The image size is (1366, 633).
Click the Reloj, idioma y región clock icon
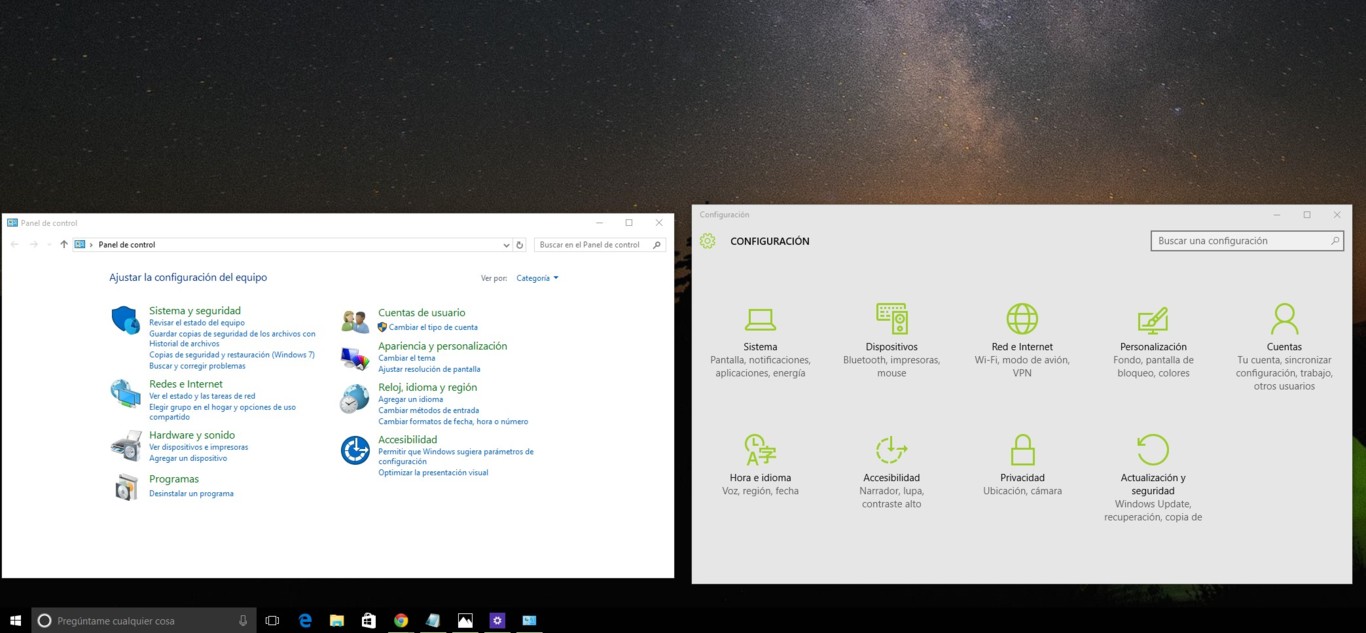[355, 399]
